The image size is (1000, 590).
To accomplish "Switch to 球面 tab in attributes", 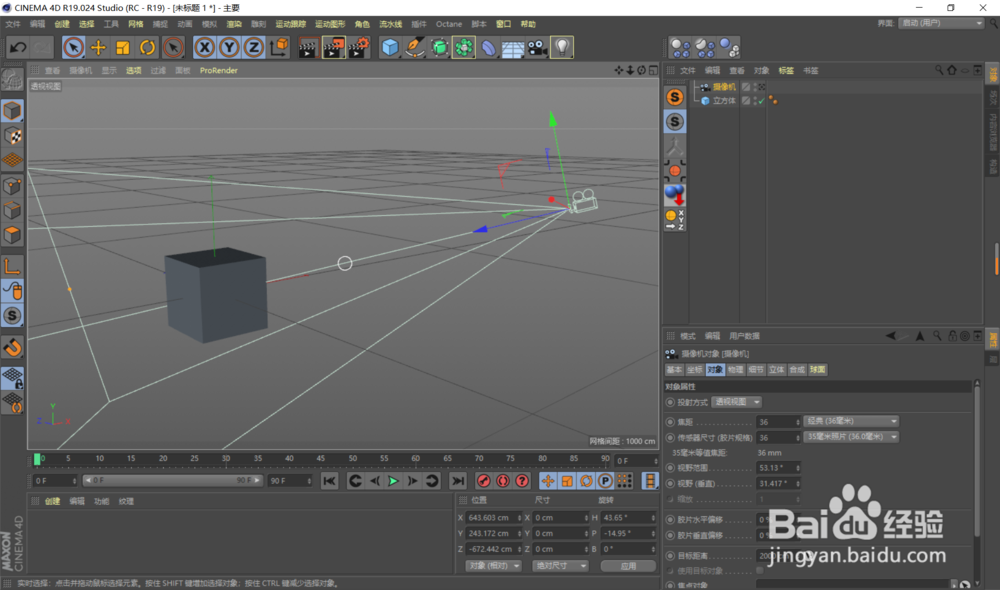I will pos(818,370).
